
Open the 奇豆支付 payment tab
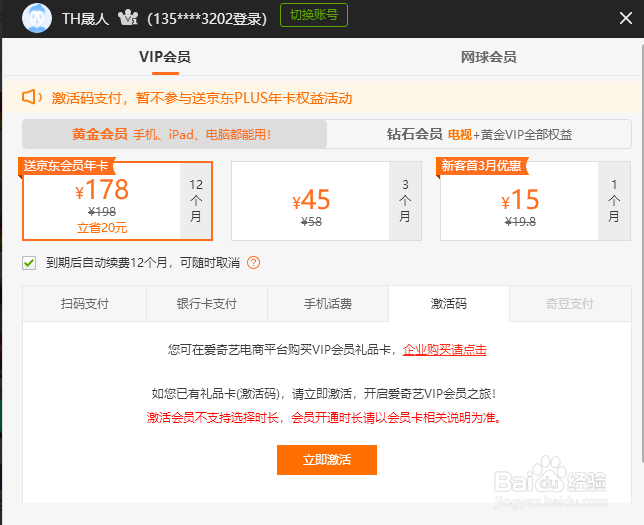(570, 304)
